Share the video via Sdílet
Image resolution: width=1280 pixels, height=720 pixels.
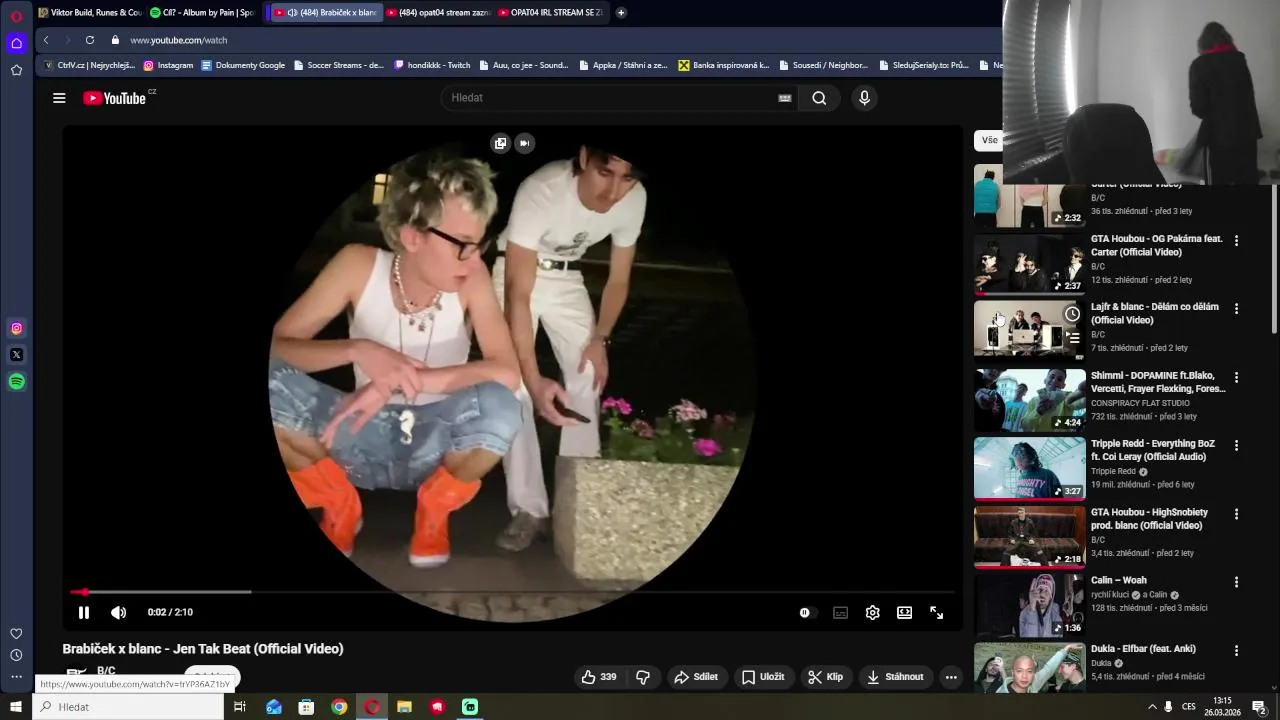[x=695, y=677]
